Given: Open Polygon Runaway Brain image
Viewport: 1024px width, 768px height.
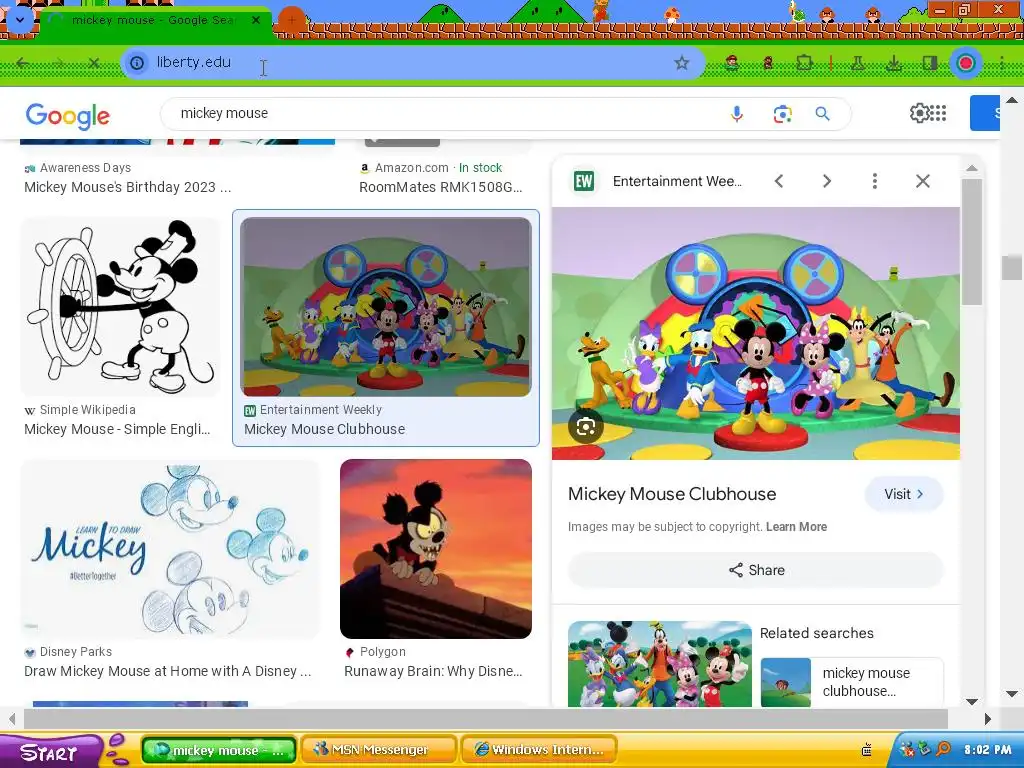Looking at the screenshot, I should (x=436, y=549).
